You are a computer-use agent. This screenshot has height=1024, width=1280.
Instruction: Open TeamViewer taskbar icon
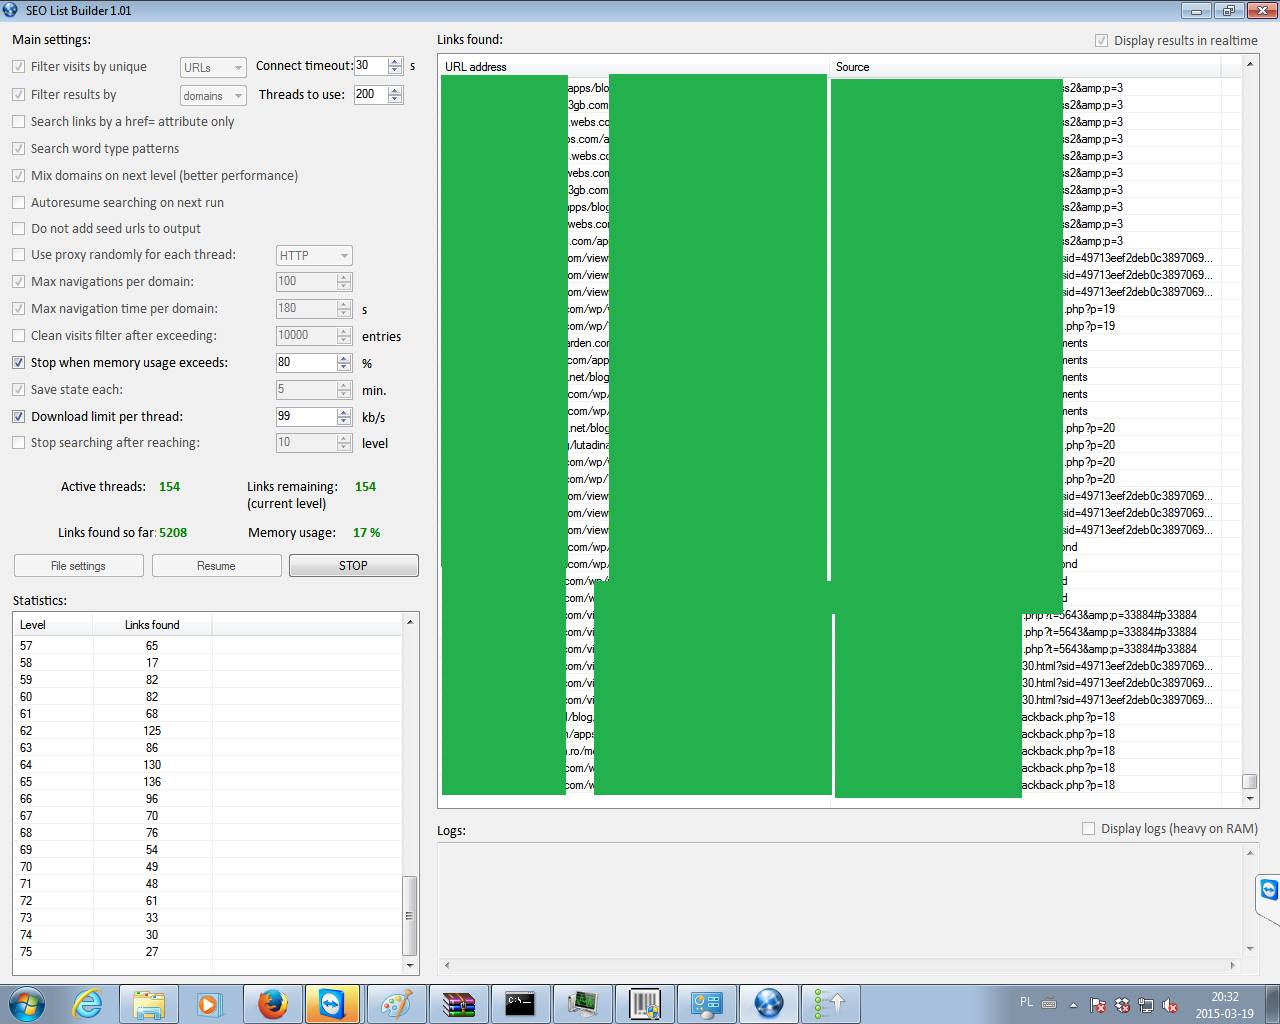tap(331, 1003)
